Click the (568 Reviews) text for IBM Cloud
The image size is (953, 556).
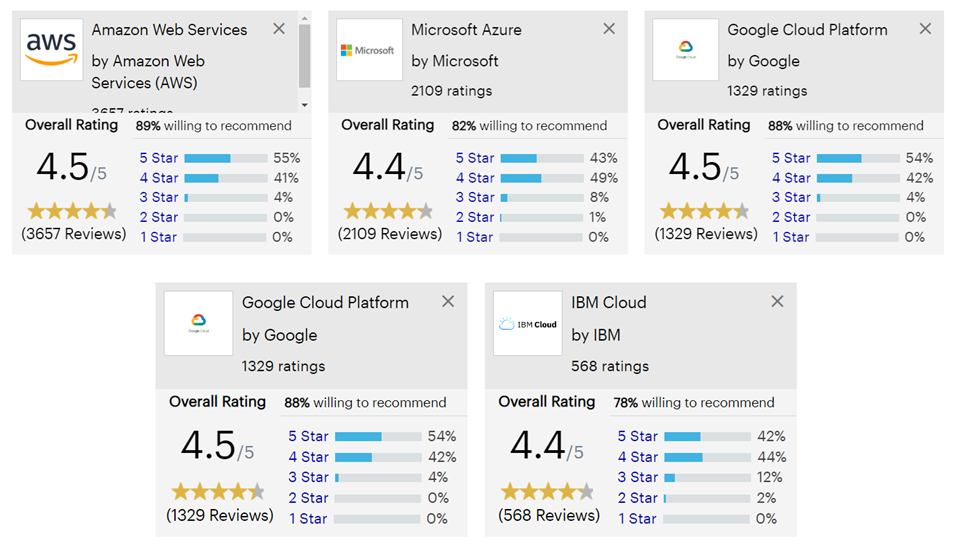[549, 515]
